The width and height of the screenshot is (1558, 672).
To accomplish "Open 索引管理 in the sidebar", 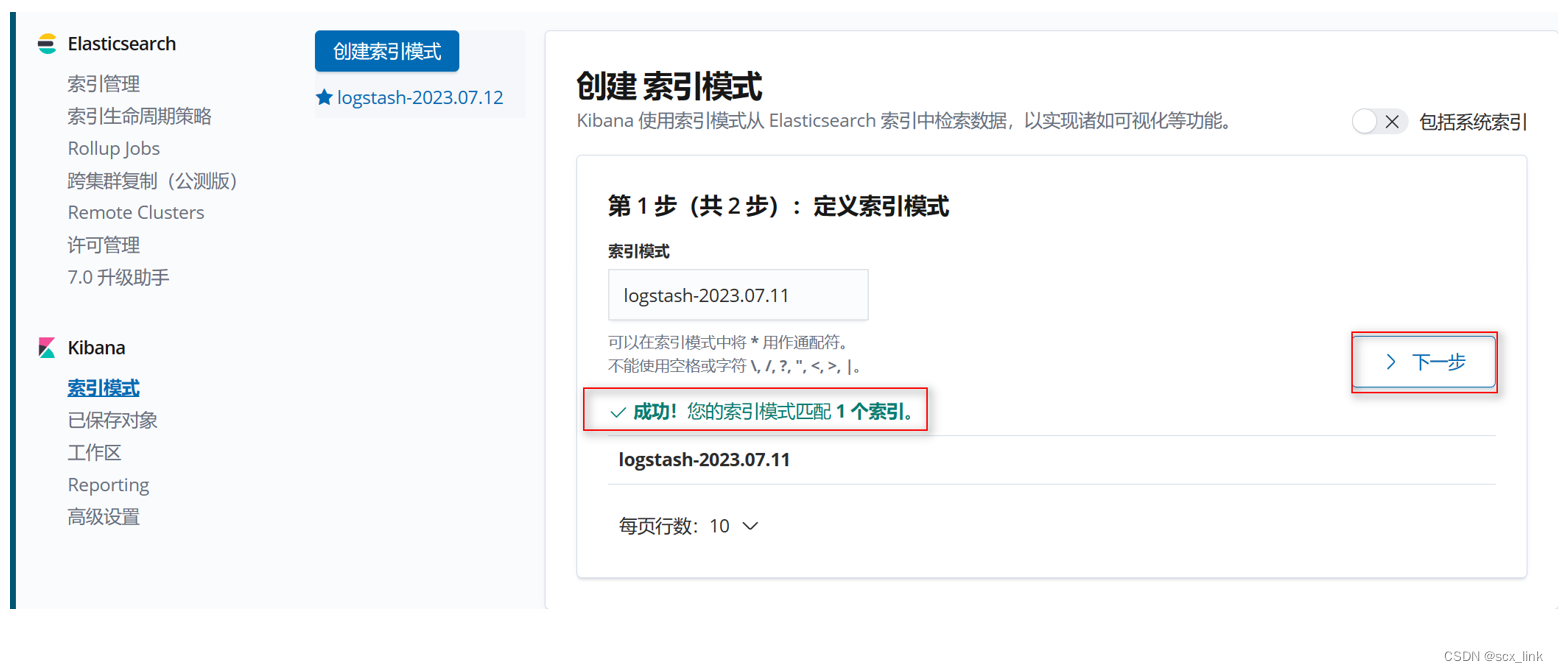I will point(104,84).
